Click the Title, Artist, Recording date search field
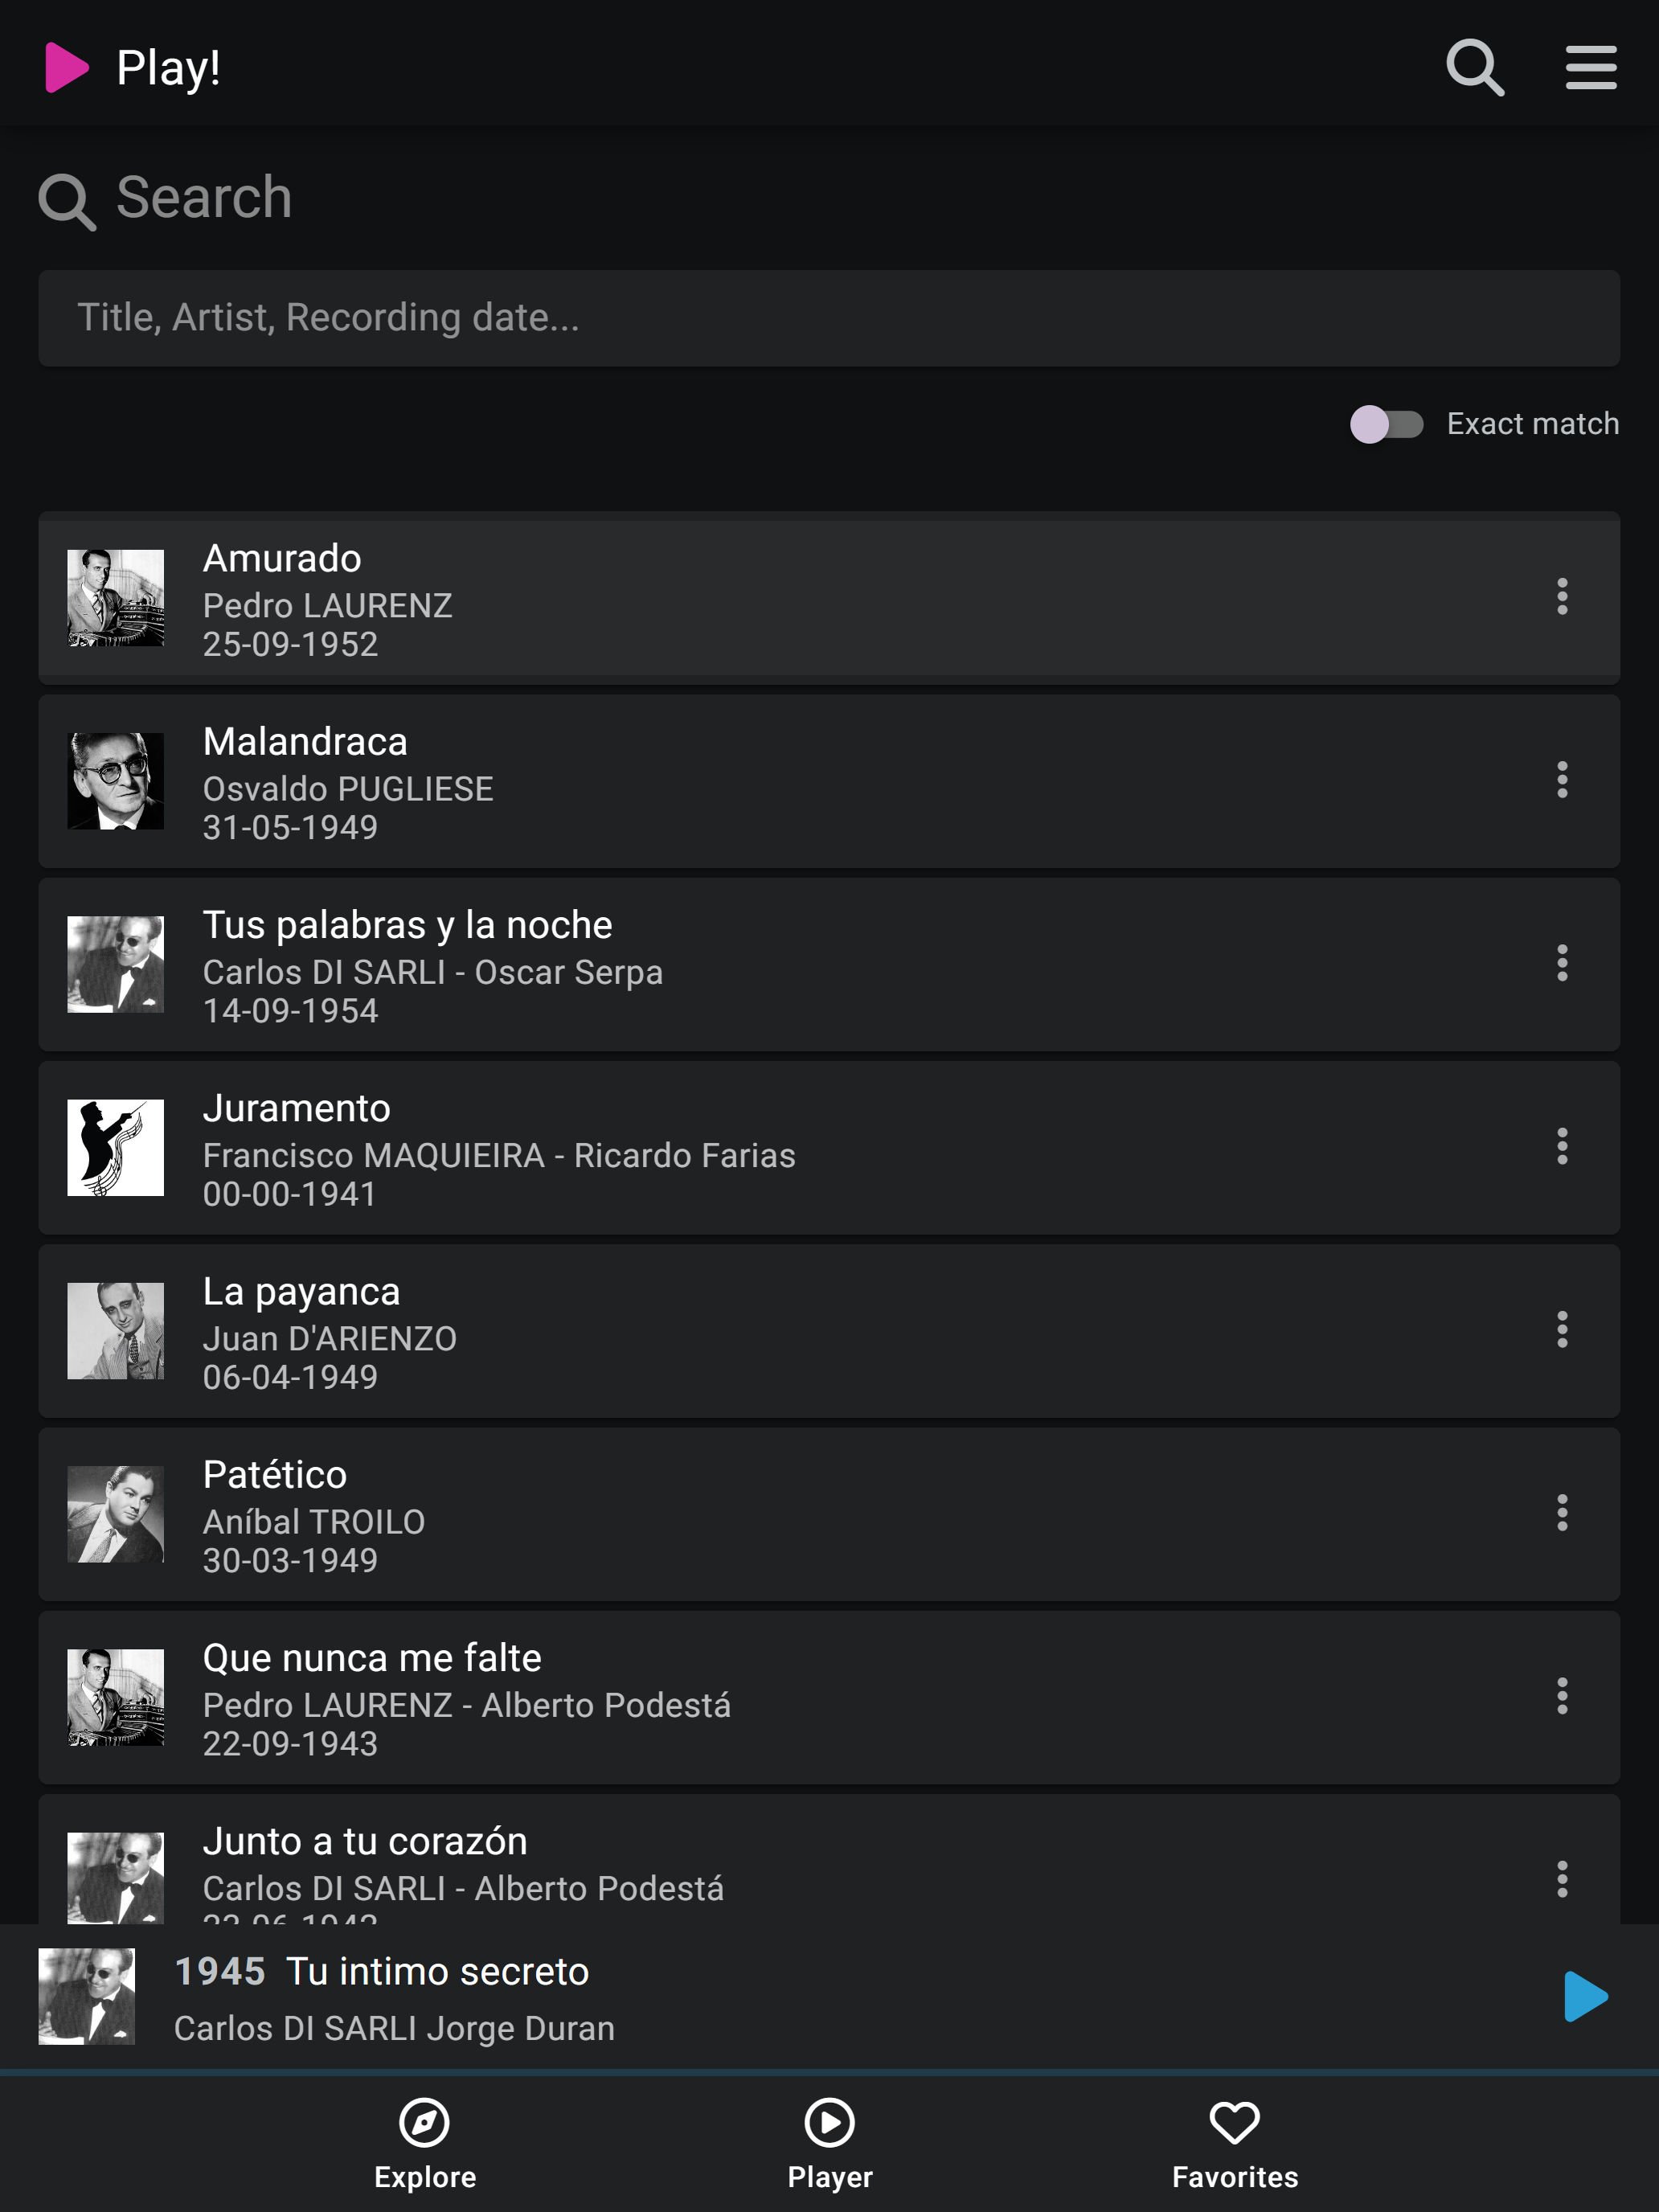This screenshot has width=1659, height=2212. pos(829,318)
